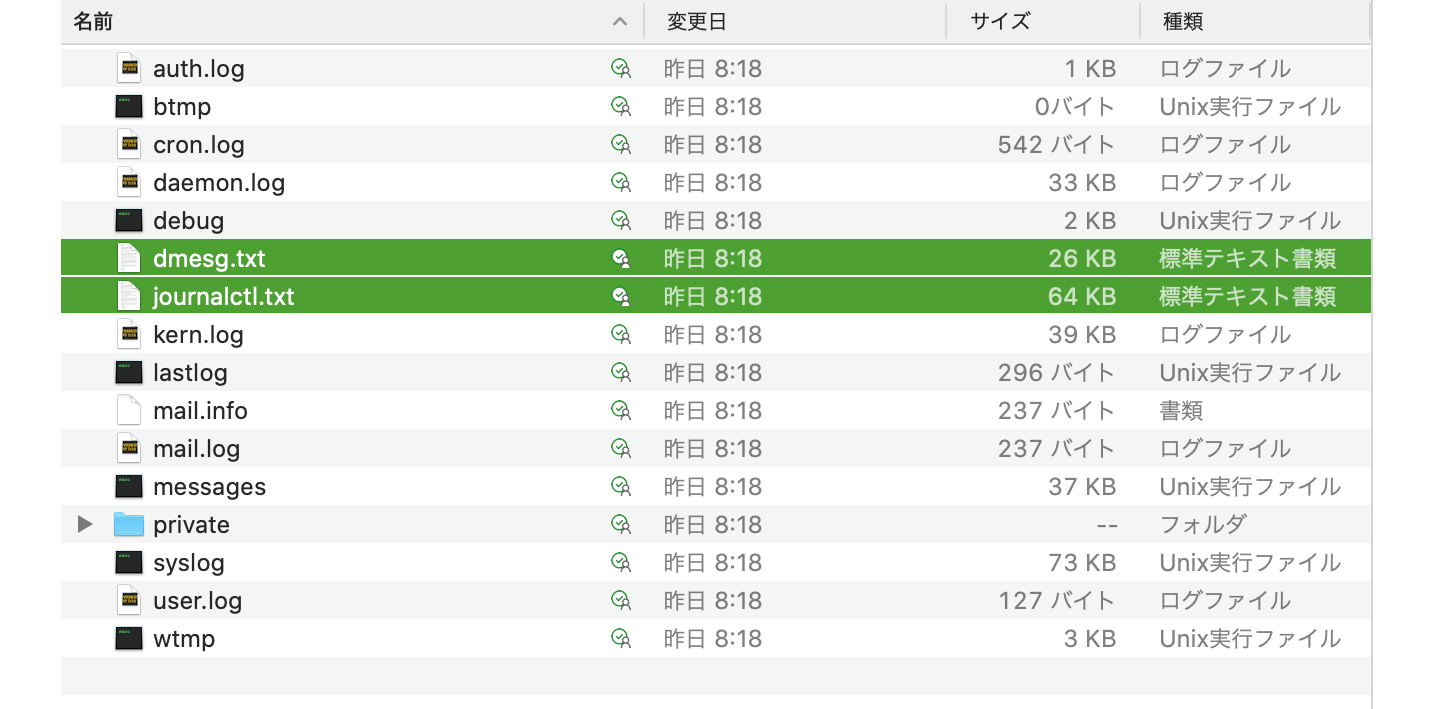Click the auth.log file icon

coord(128,69)
